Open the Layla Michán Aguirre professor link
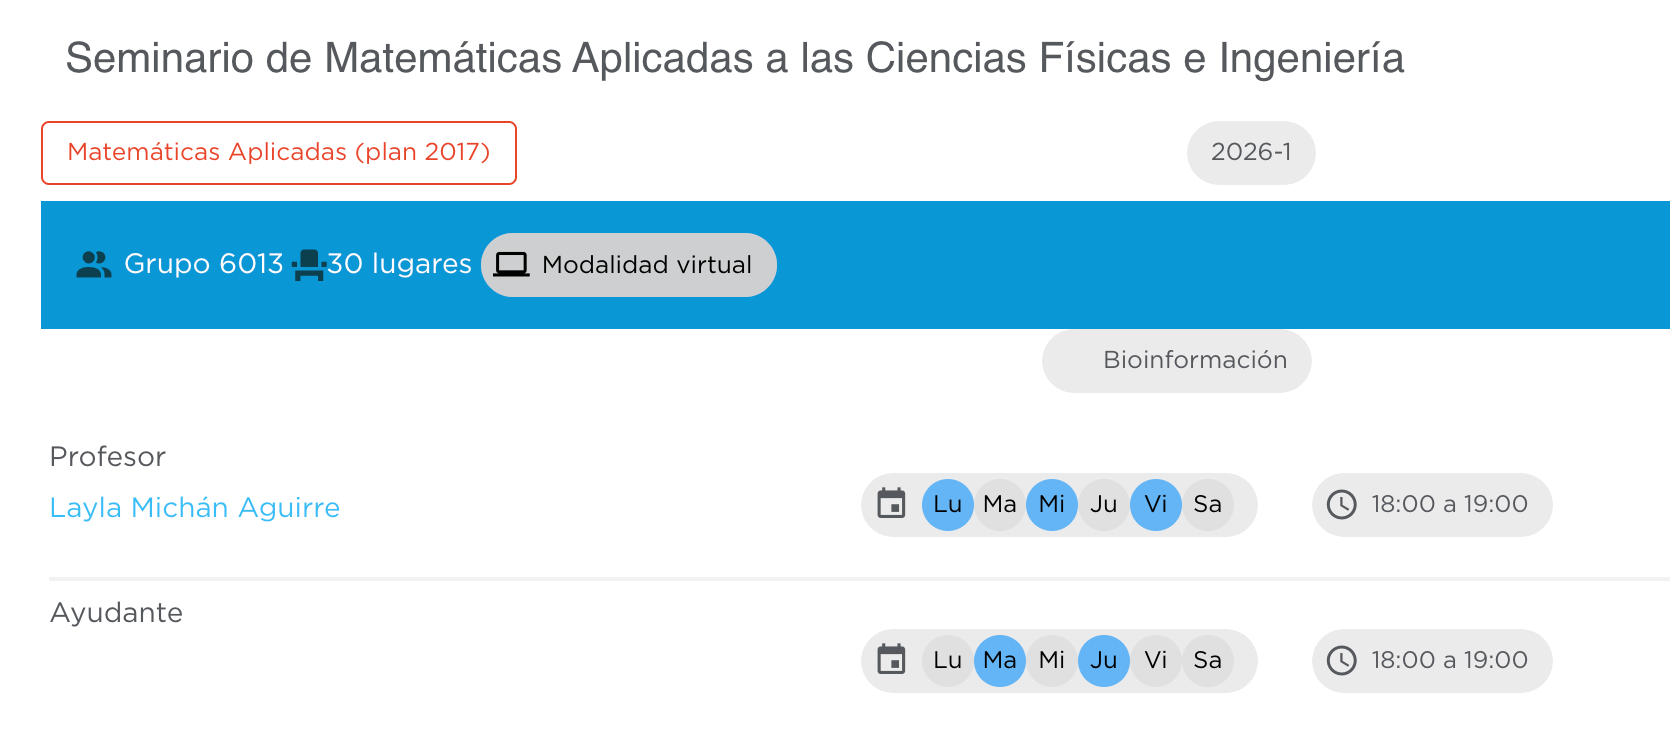This screenshot has width=1670, height=734. [195, 508]
